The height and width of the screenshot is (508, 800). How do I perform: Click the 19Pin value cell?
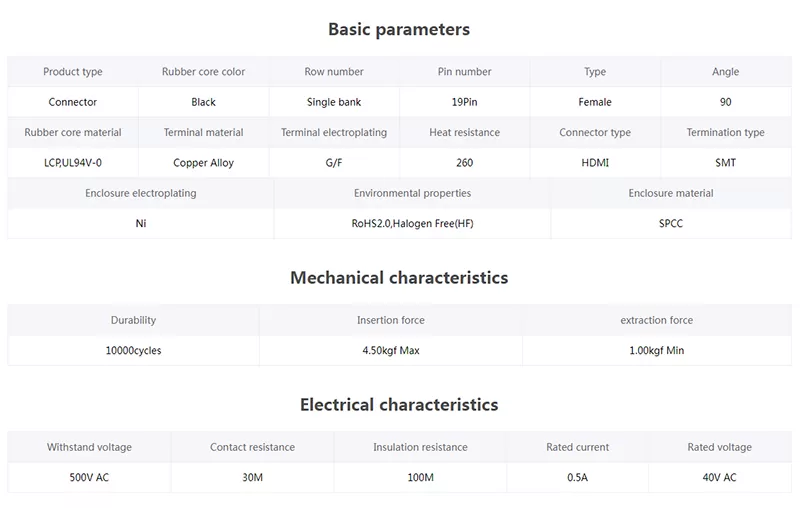coord(464,102)
